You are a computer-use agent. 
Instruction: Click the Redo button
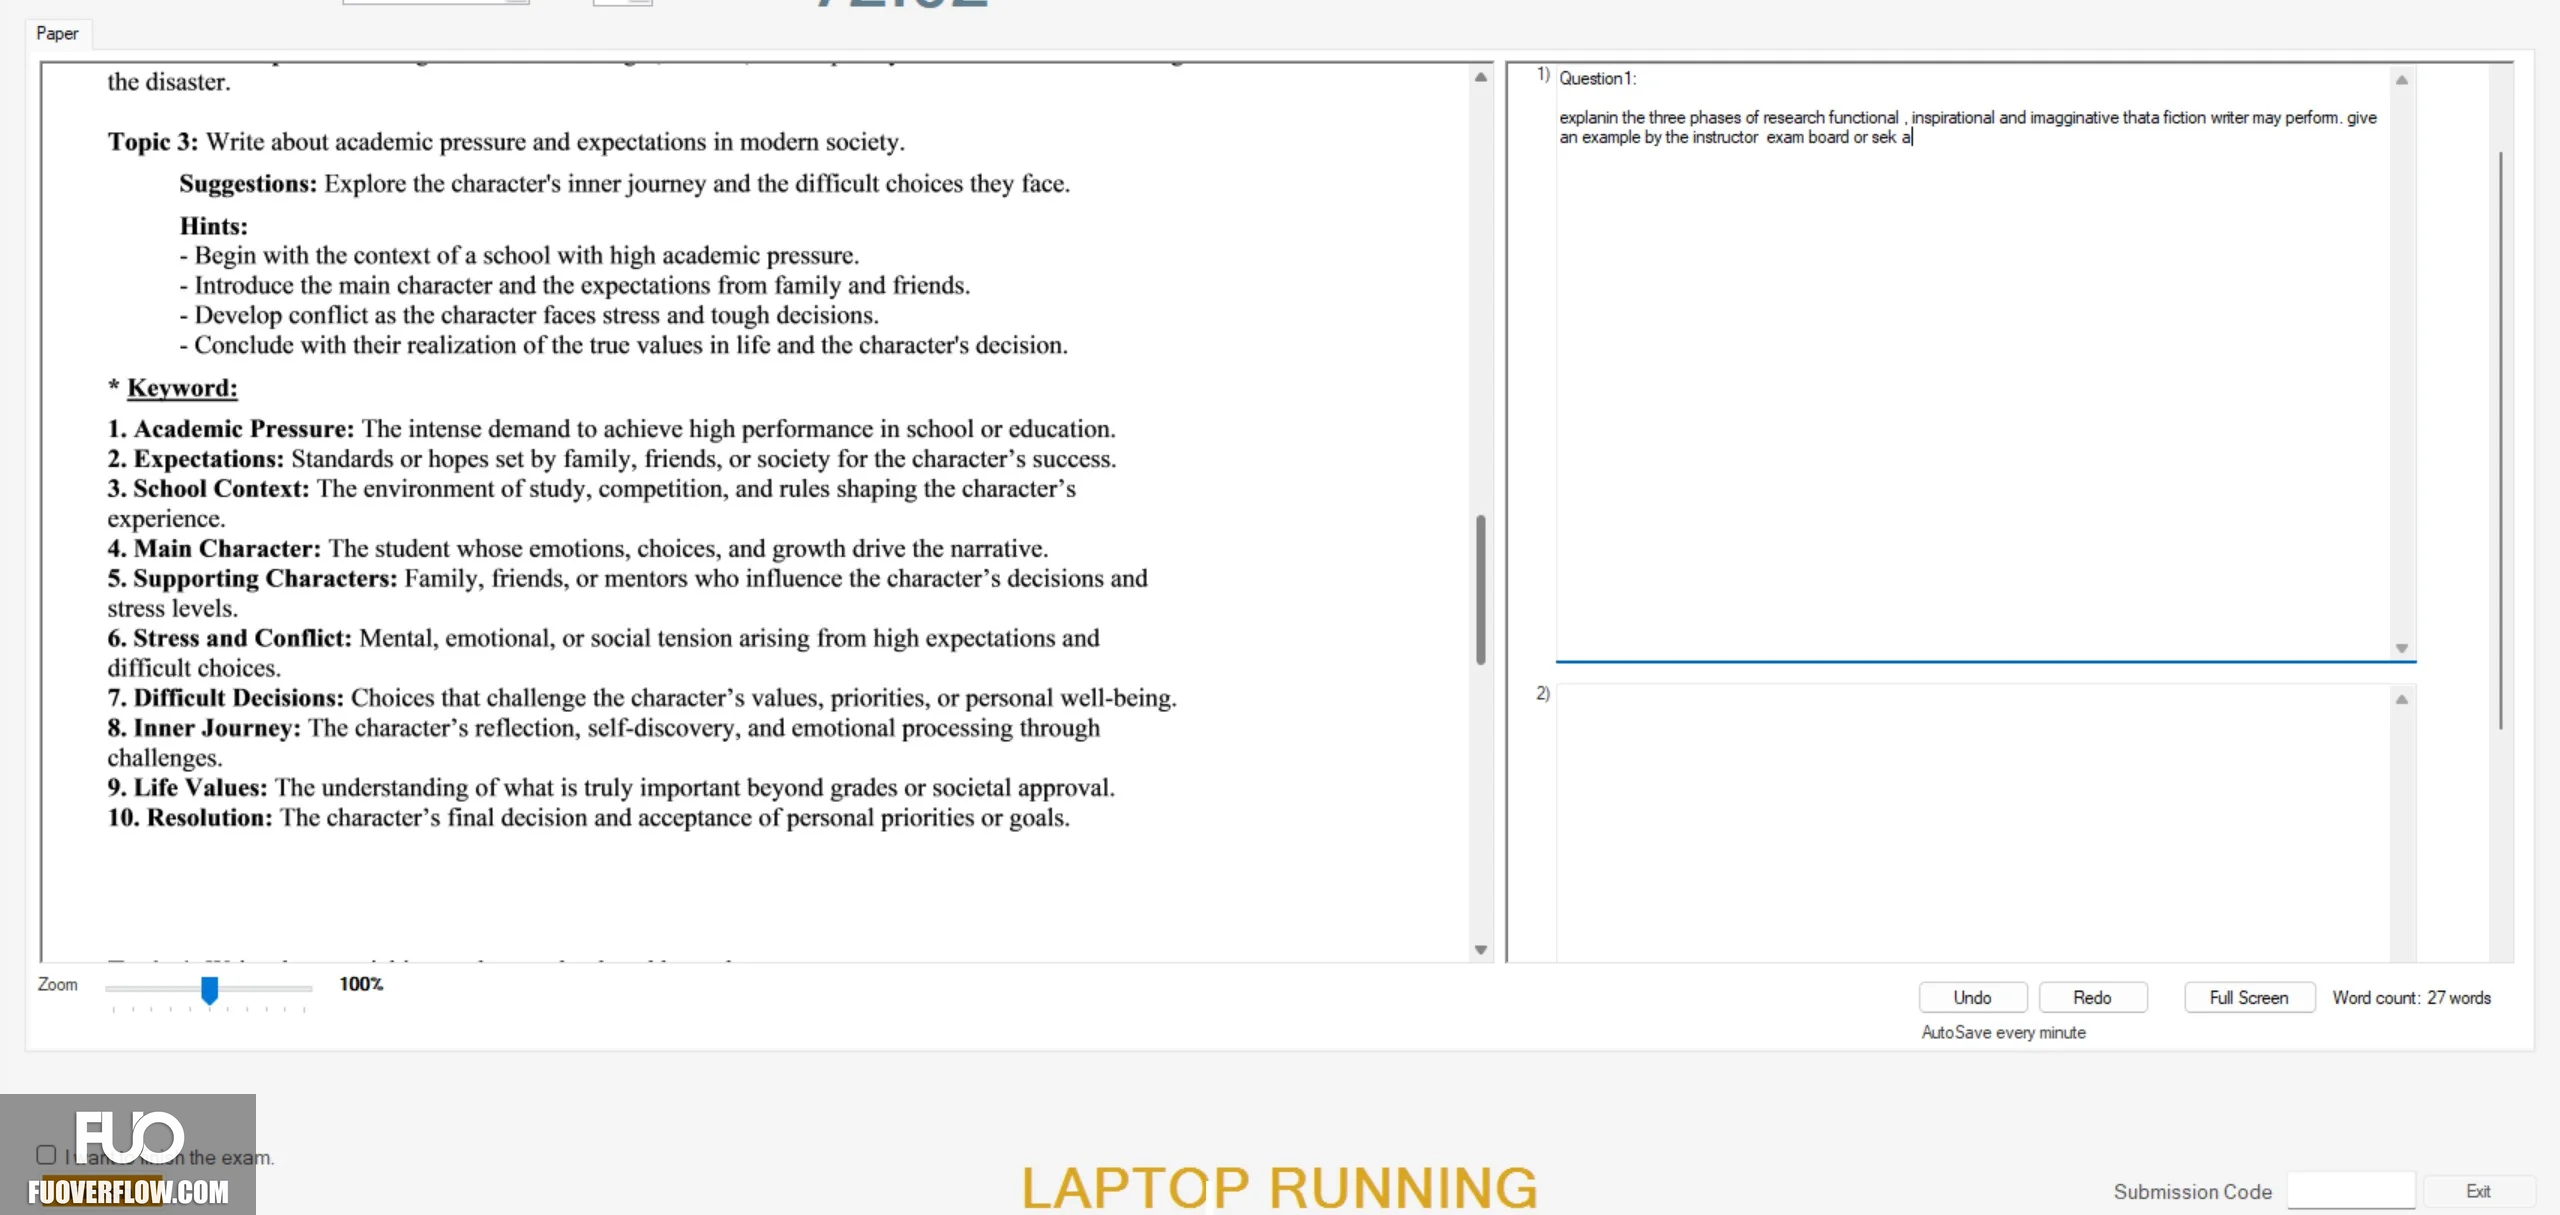click(x=2092, y=997)
